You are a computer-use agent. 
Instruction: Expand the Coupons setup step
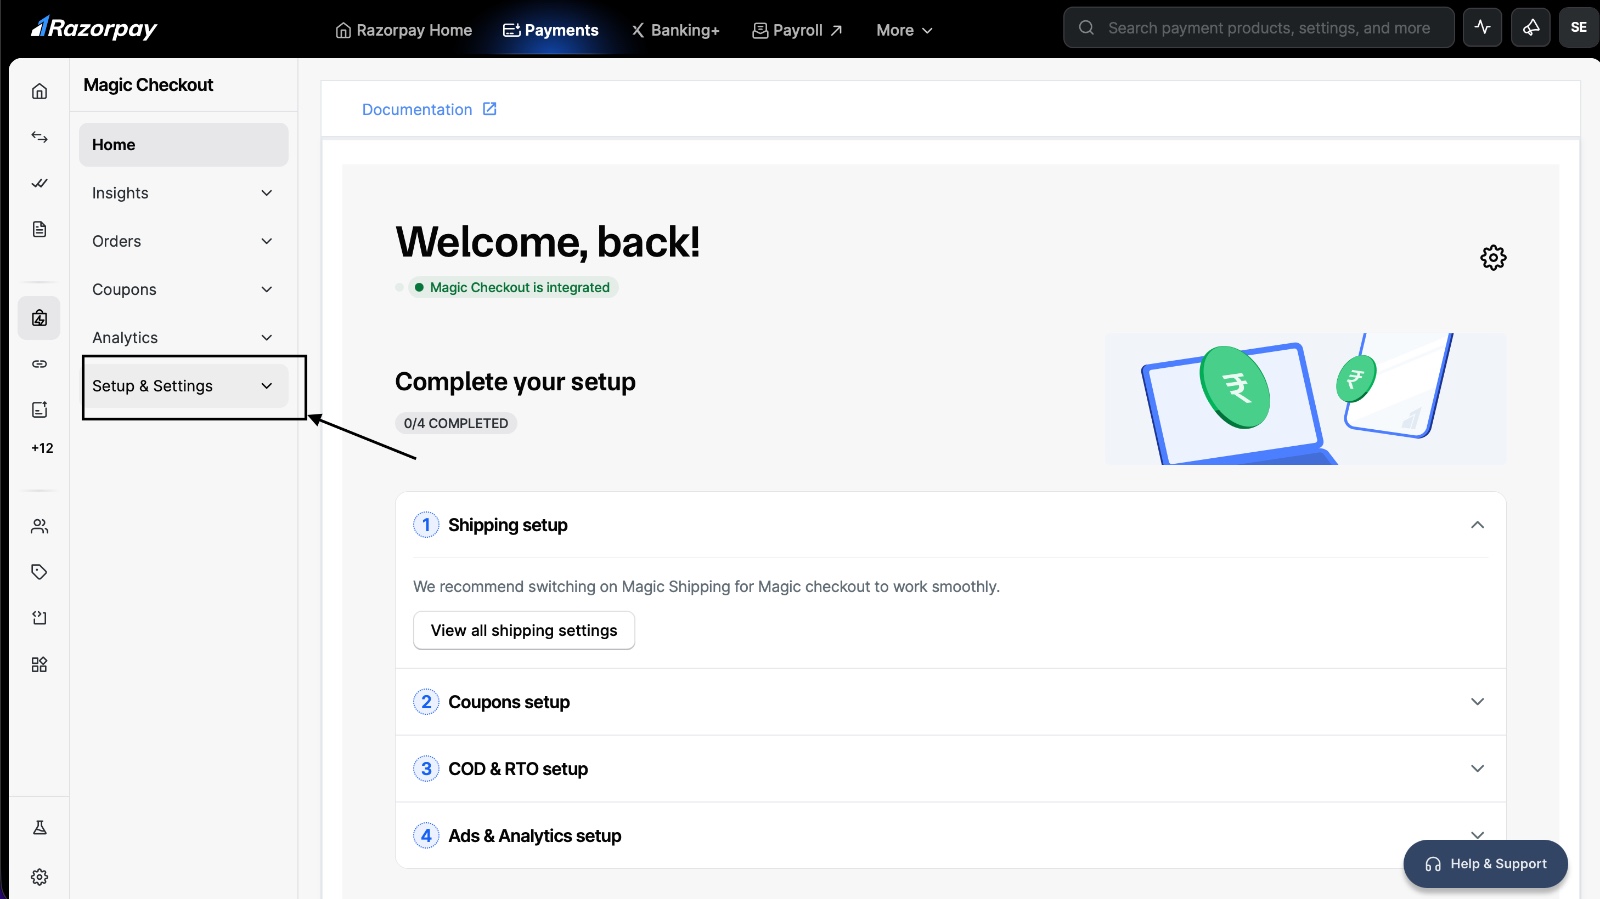(950, 702)
